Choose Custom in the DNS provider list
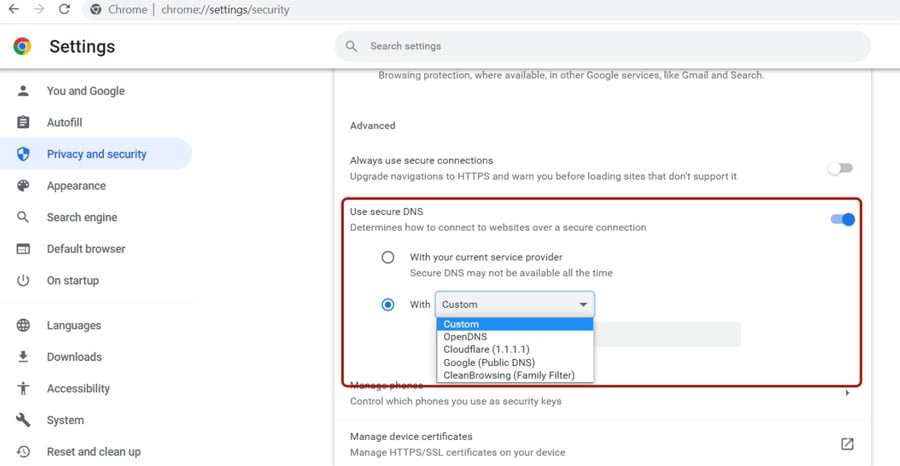900x466 pixels. pyautogui.click(x=515, y=324)
